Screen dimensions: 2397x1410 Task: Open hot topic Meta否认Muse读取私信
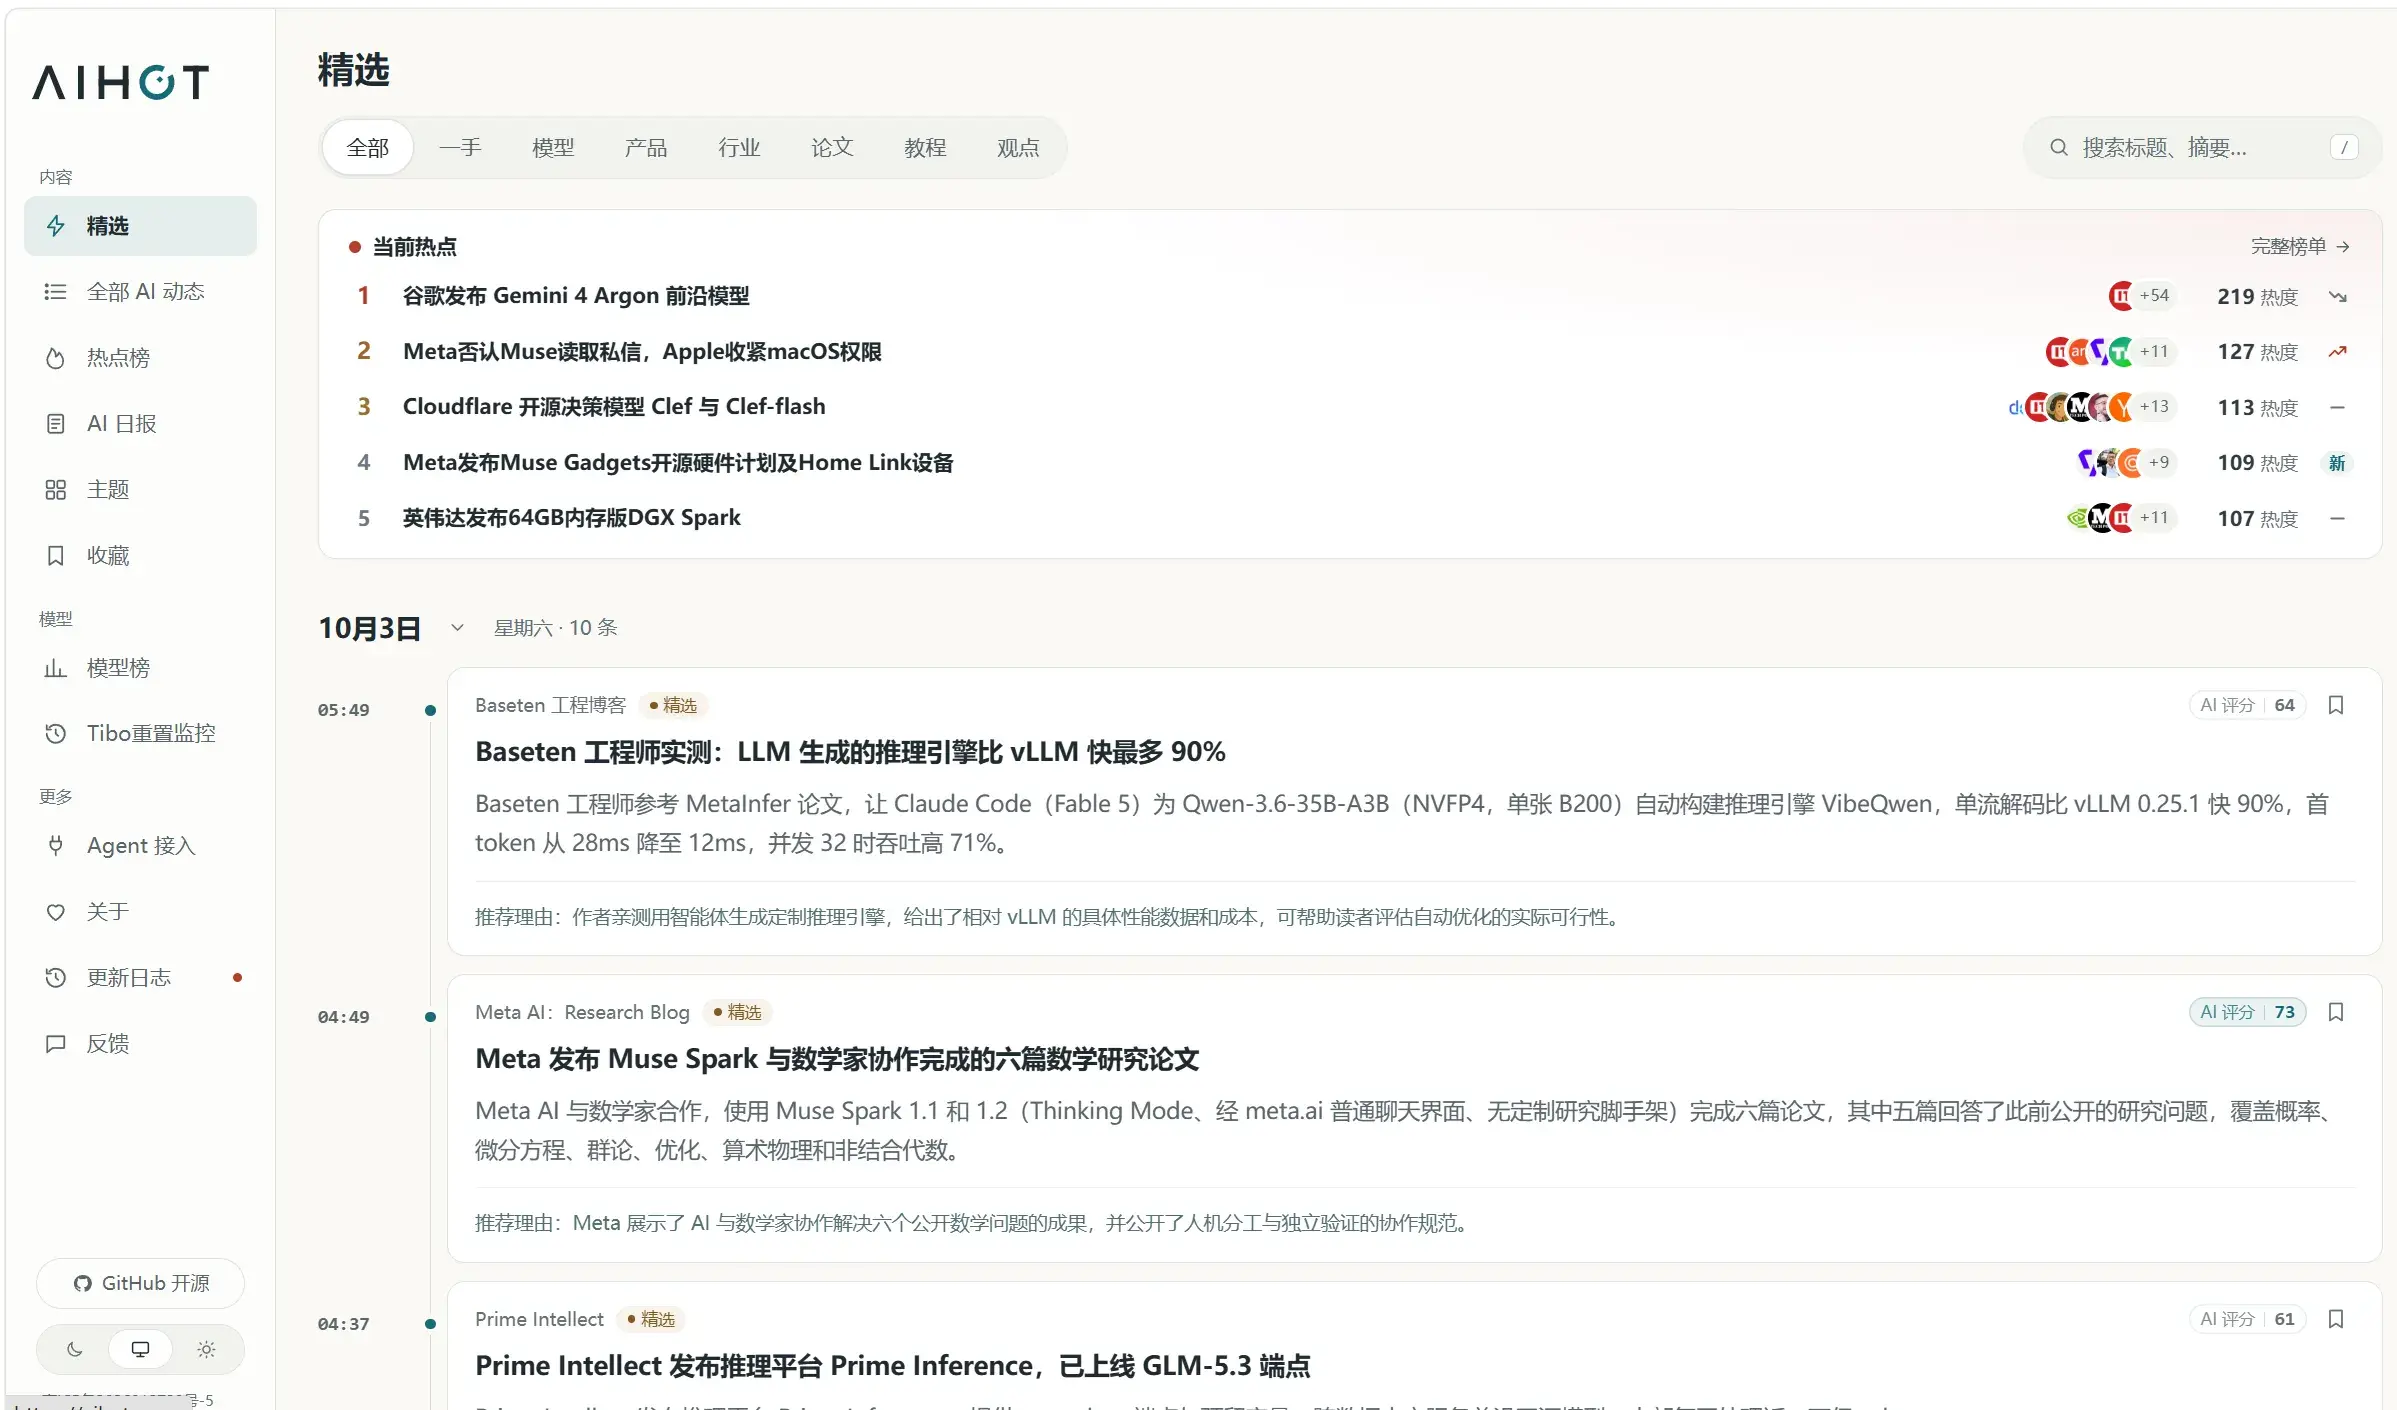pos(642,352)
